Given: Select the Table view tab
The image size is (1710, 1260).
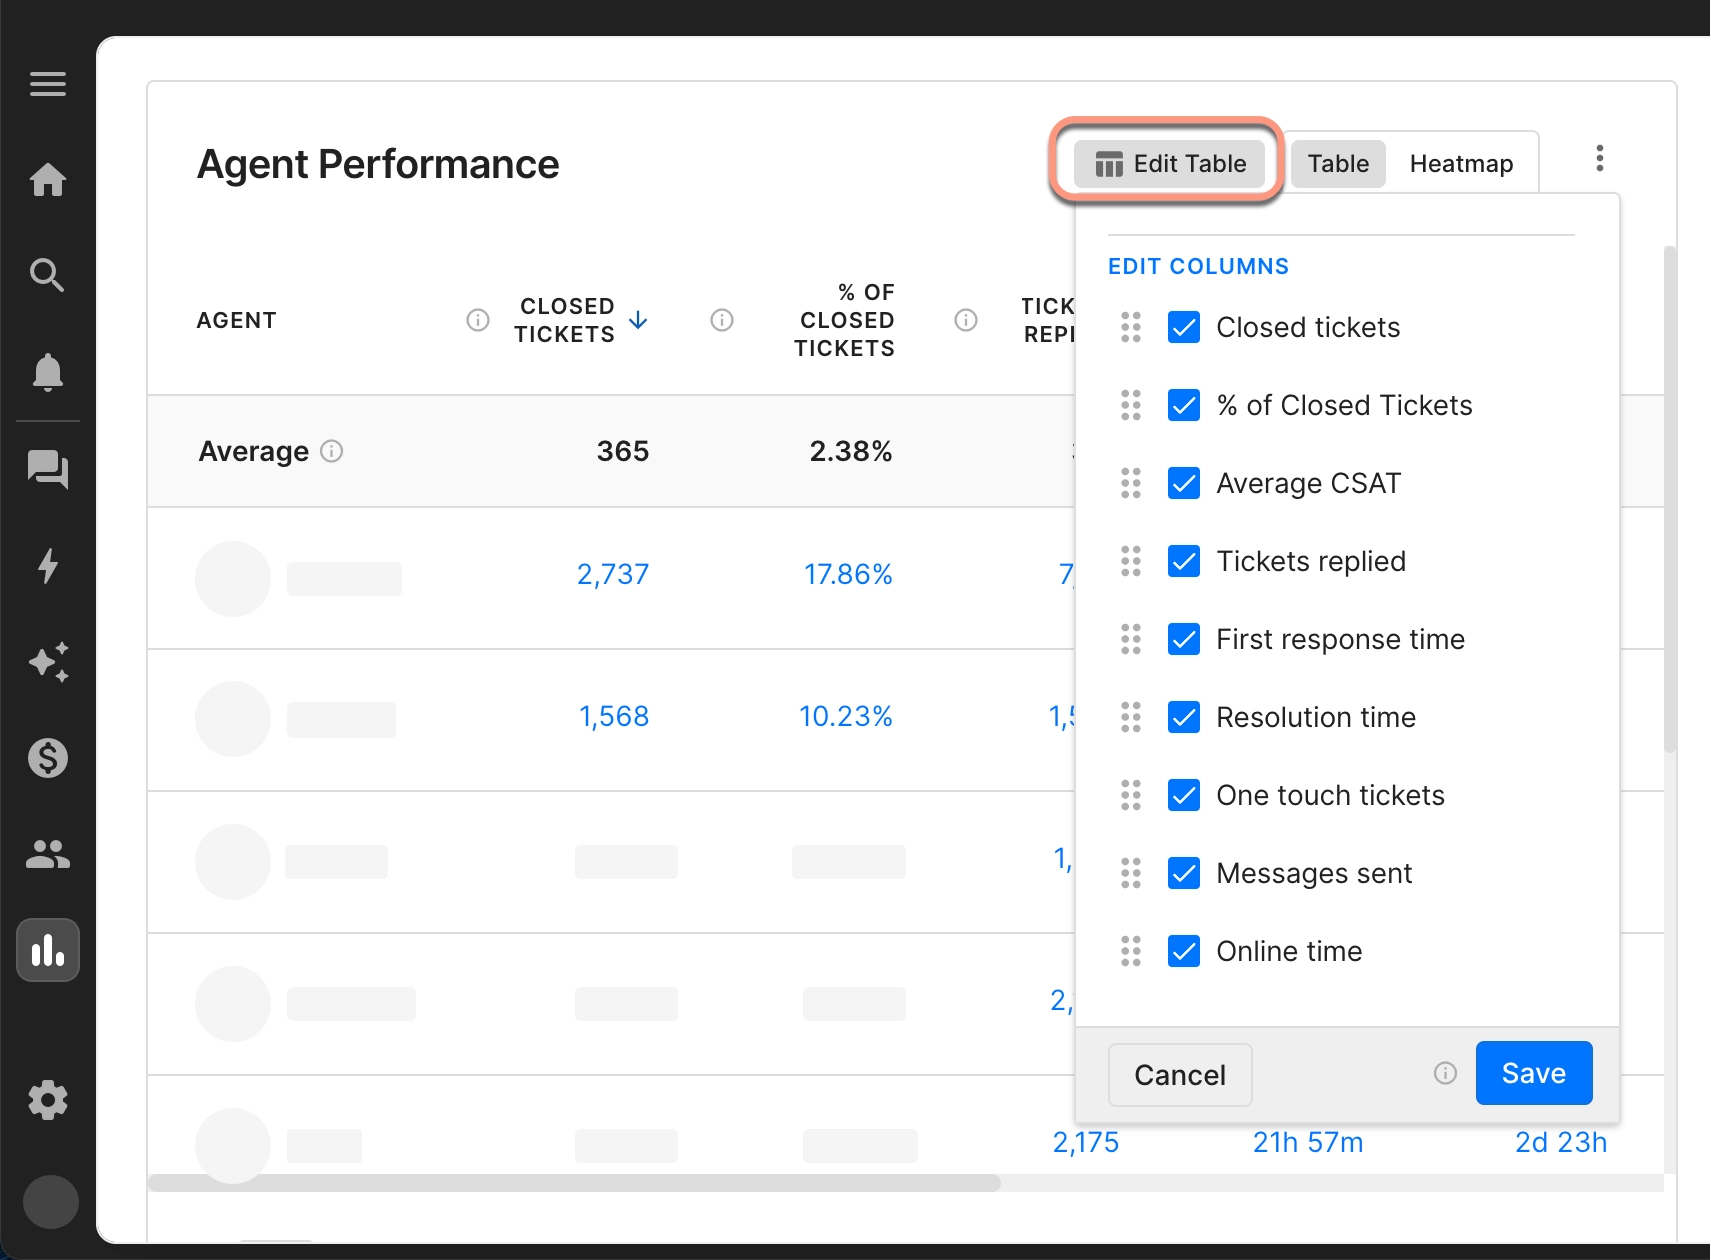Looking at the screenshot, I should (1338, 163).
